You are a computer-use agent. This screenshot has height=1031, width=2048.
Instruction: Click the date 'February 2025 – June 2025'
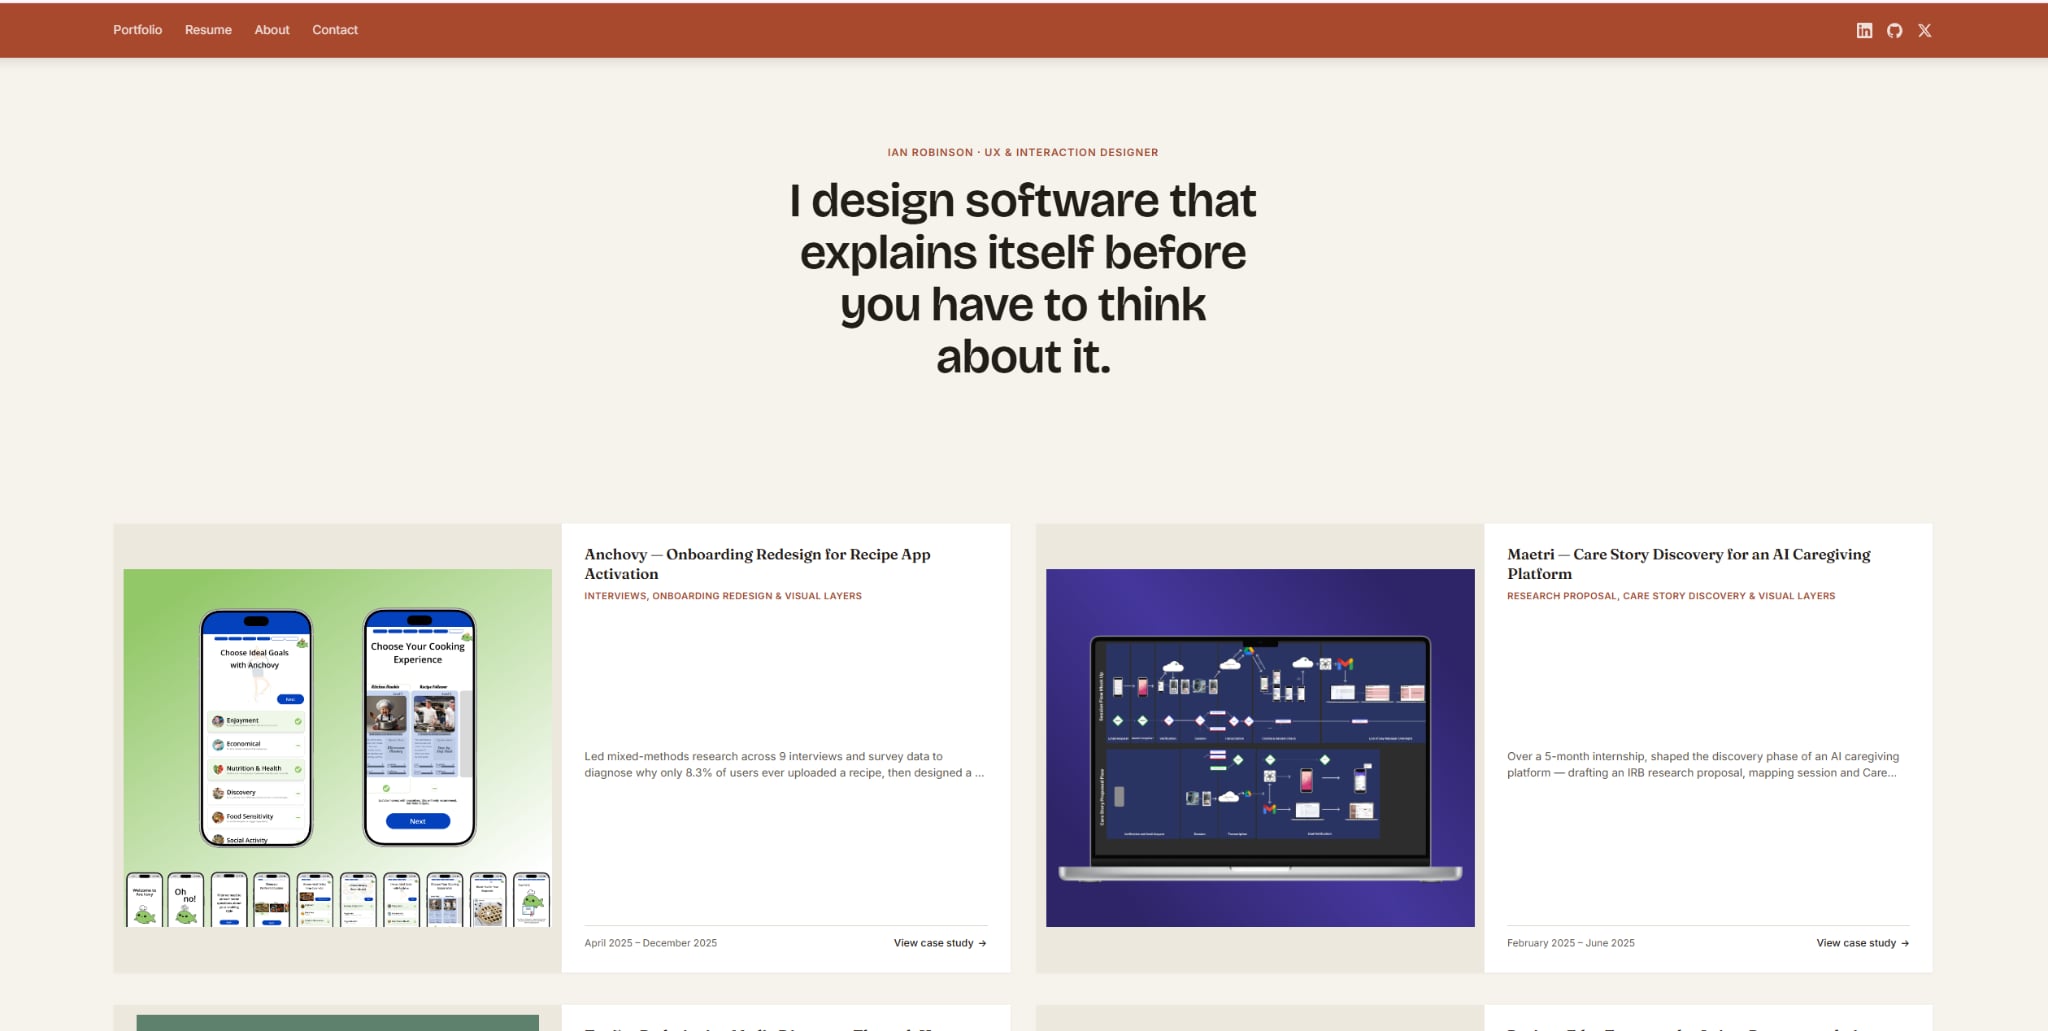(1571, 943)
